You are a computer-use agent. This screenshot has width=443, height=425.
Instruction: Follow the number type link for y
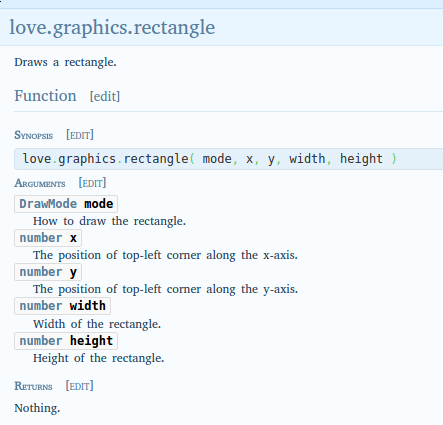pyautogui.click(x=41, y=272)
